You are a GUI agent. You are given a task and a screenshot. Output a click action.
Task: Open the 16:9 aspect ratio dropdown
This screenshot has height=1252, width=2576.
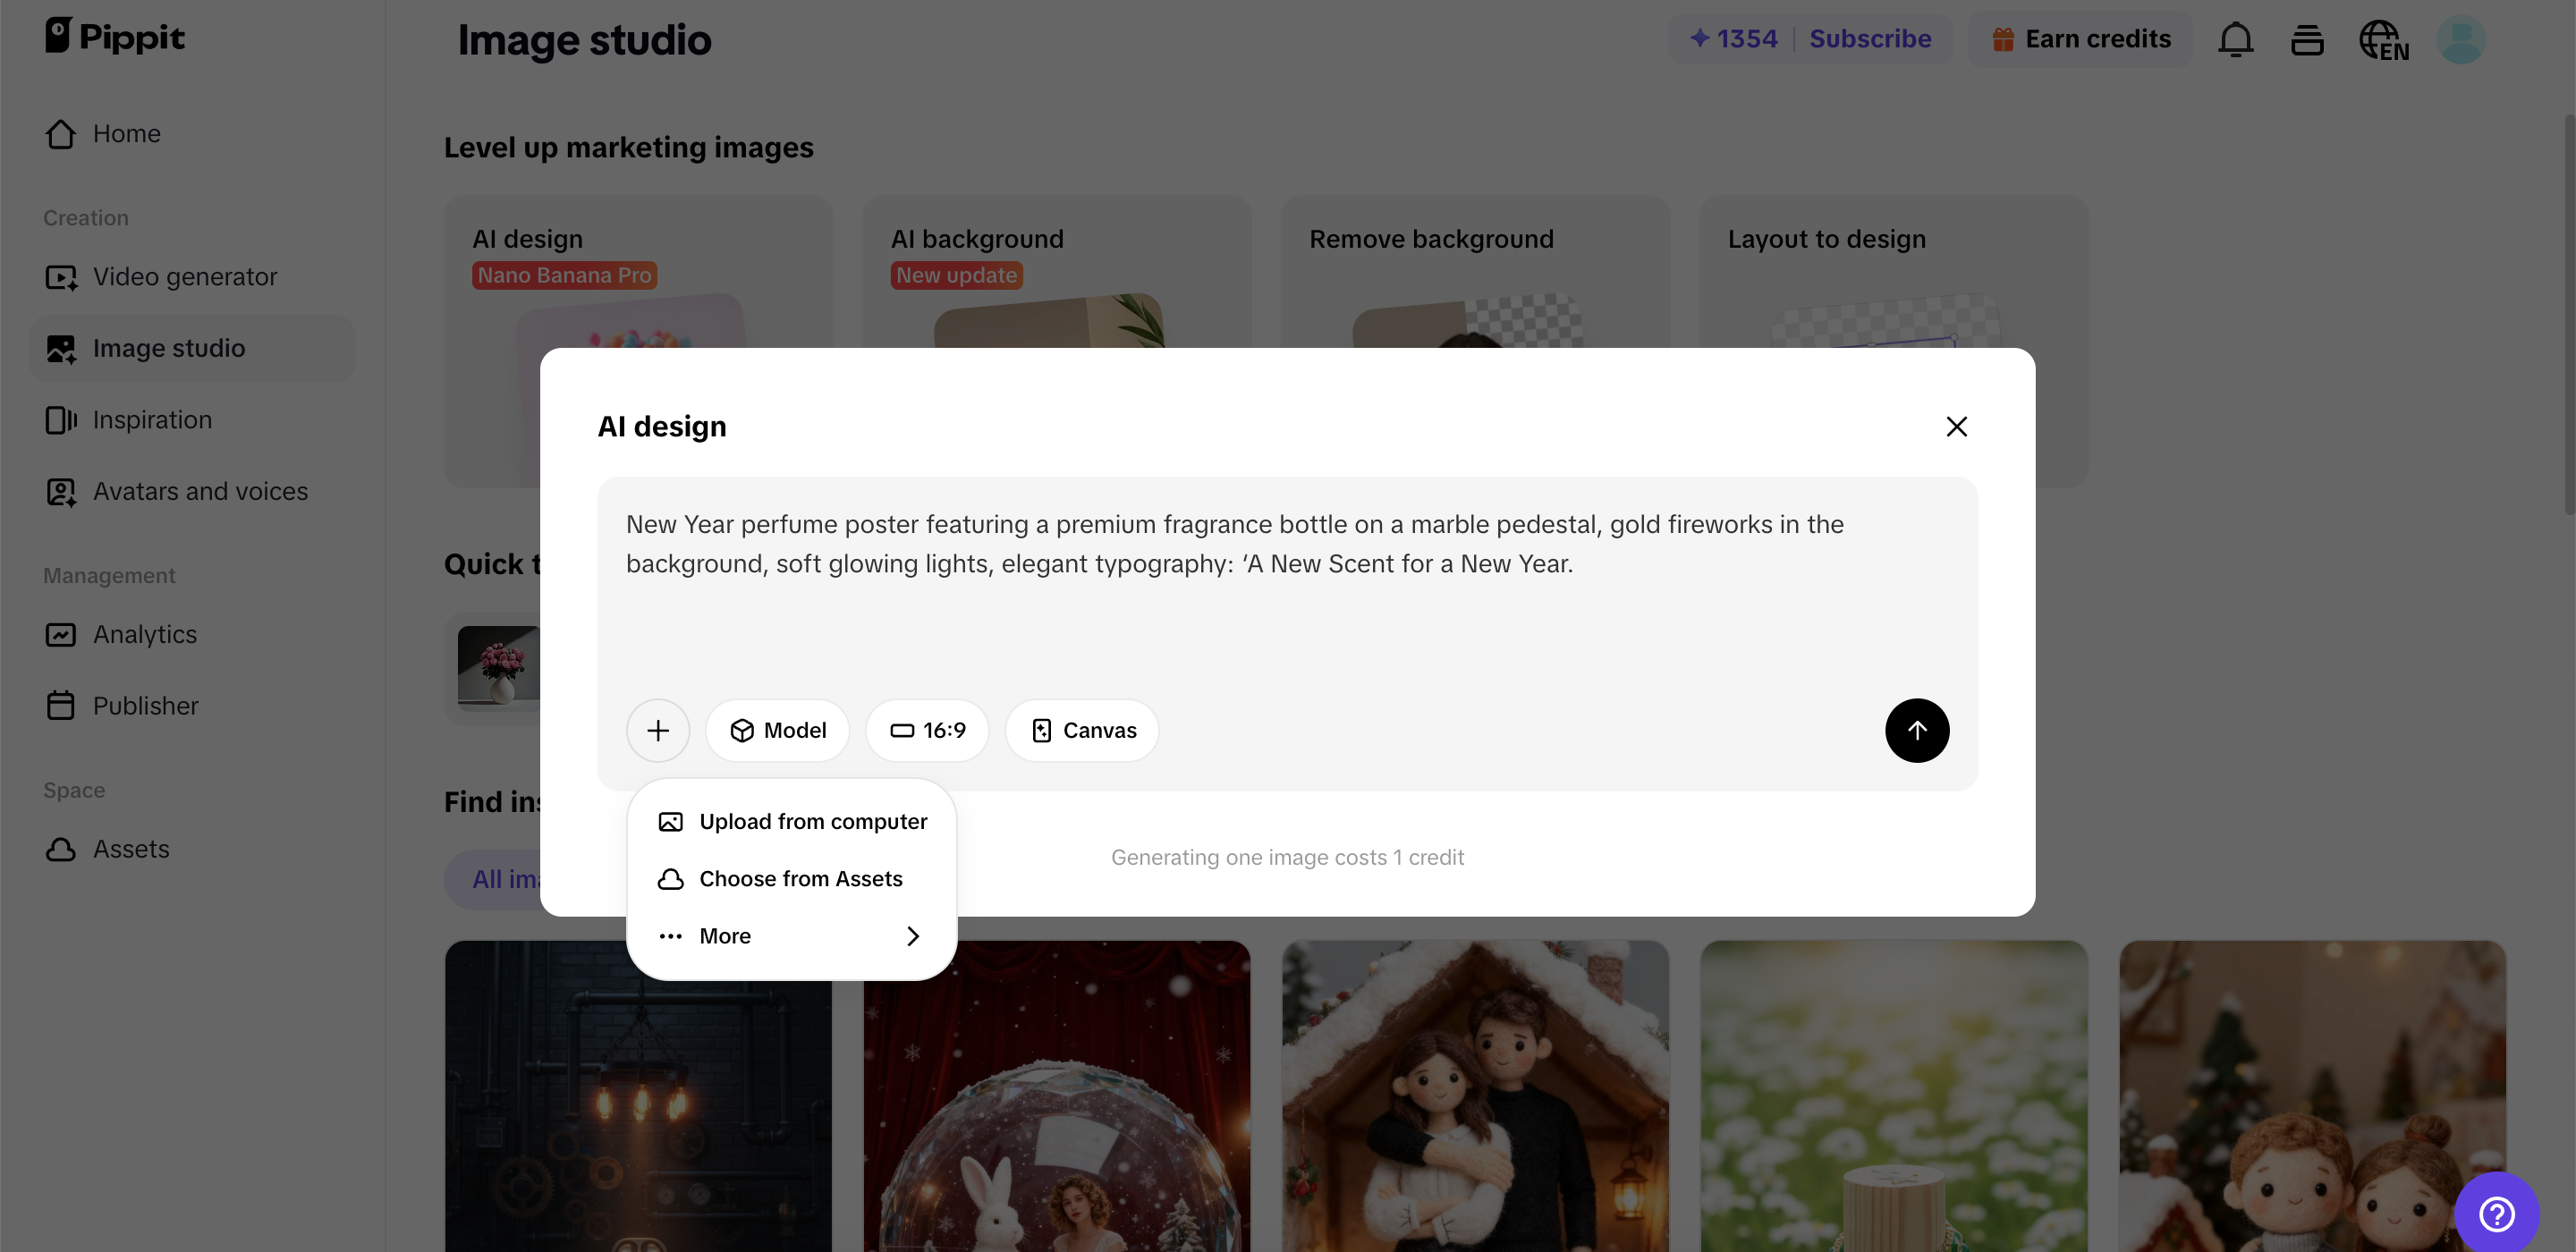927,731
